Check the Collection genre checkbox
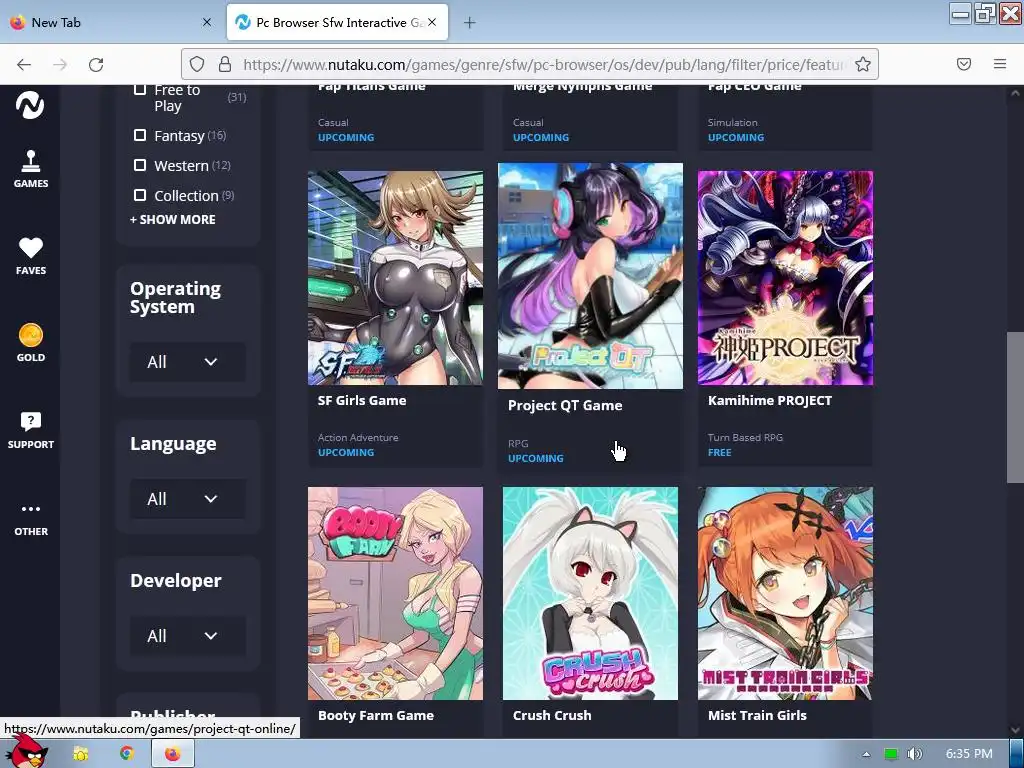The height and width of the screenshot is (768, 1024). (x=140, y=195)
